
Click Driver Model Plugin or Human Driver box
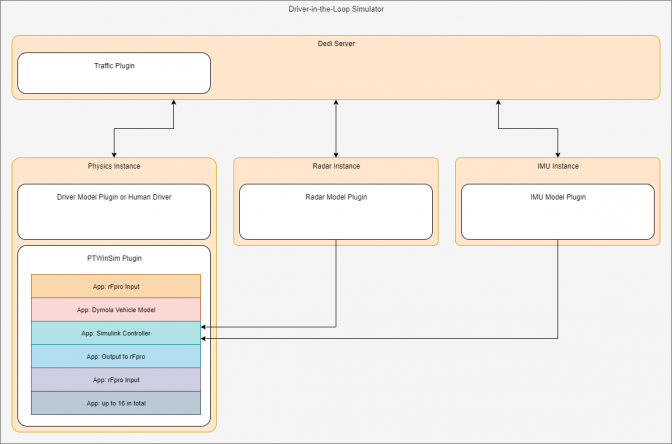point(114,212)
